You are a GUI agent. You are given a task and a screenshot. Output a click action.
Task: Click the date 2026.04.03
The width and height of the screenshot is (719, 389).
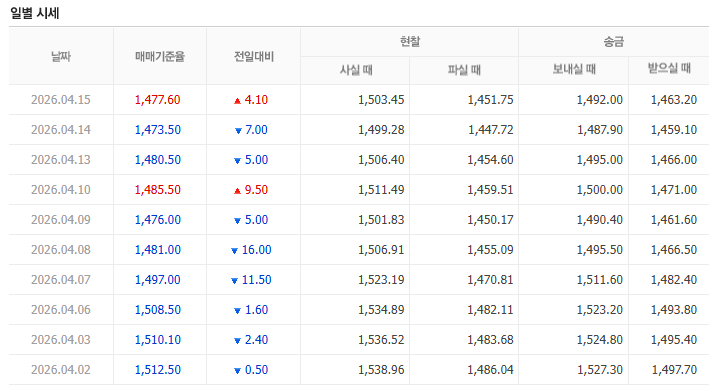(61, 339)
